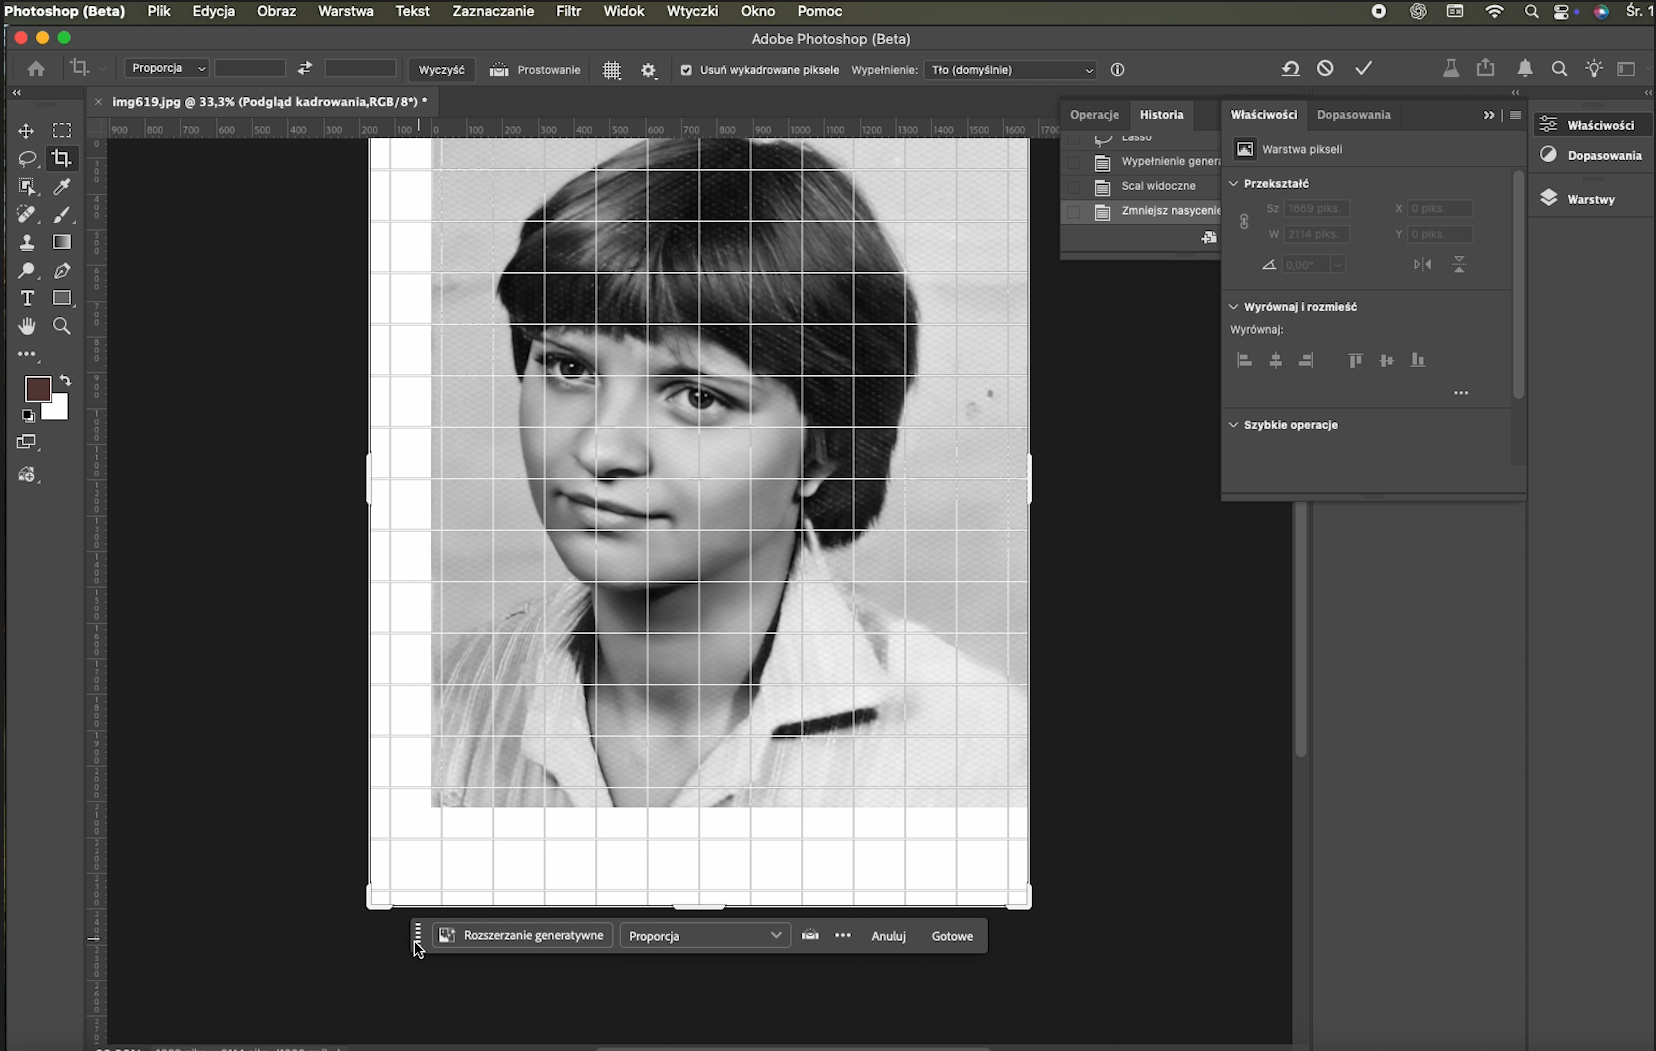
Task: Select the Eyedropper tool
Action: tap(62, 187)
